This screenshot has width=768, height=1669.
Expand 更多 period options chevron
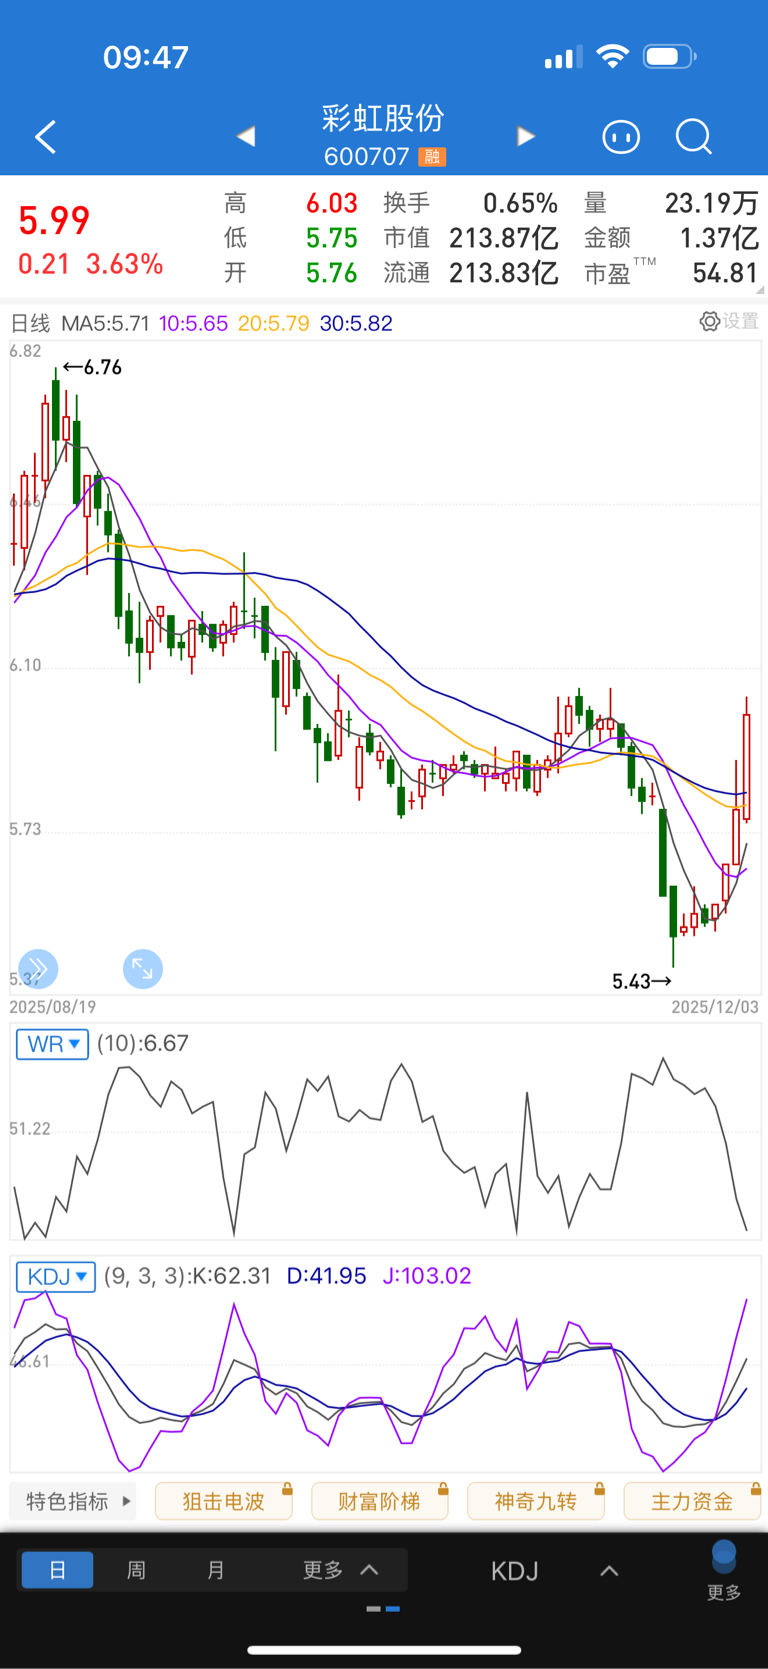click(x=369, y=1570)
